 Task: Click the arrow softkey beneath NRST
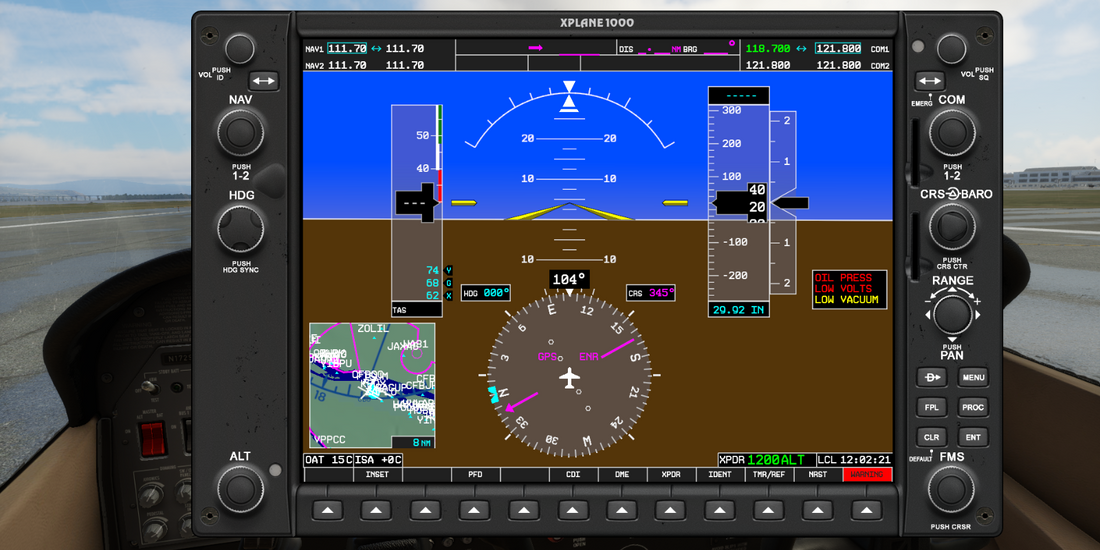tap(817, 510)
